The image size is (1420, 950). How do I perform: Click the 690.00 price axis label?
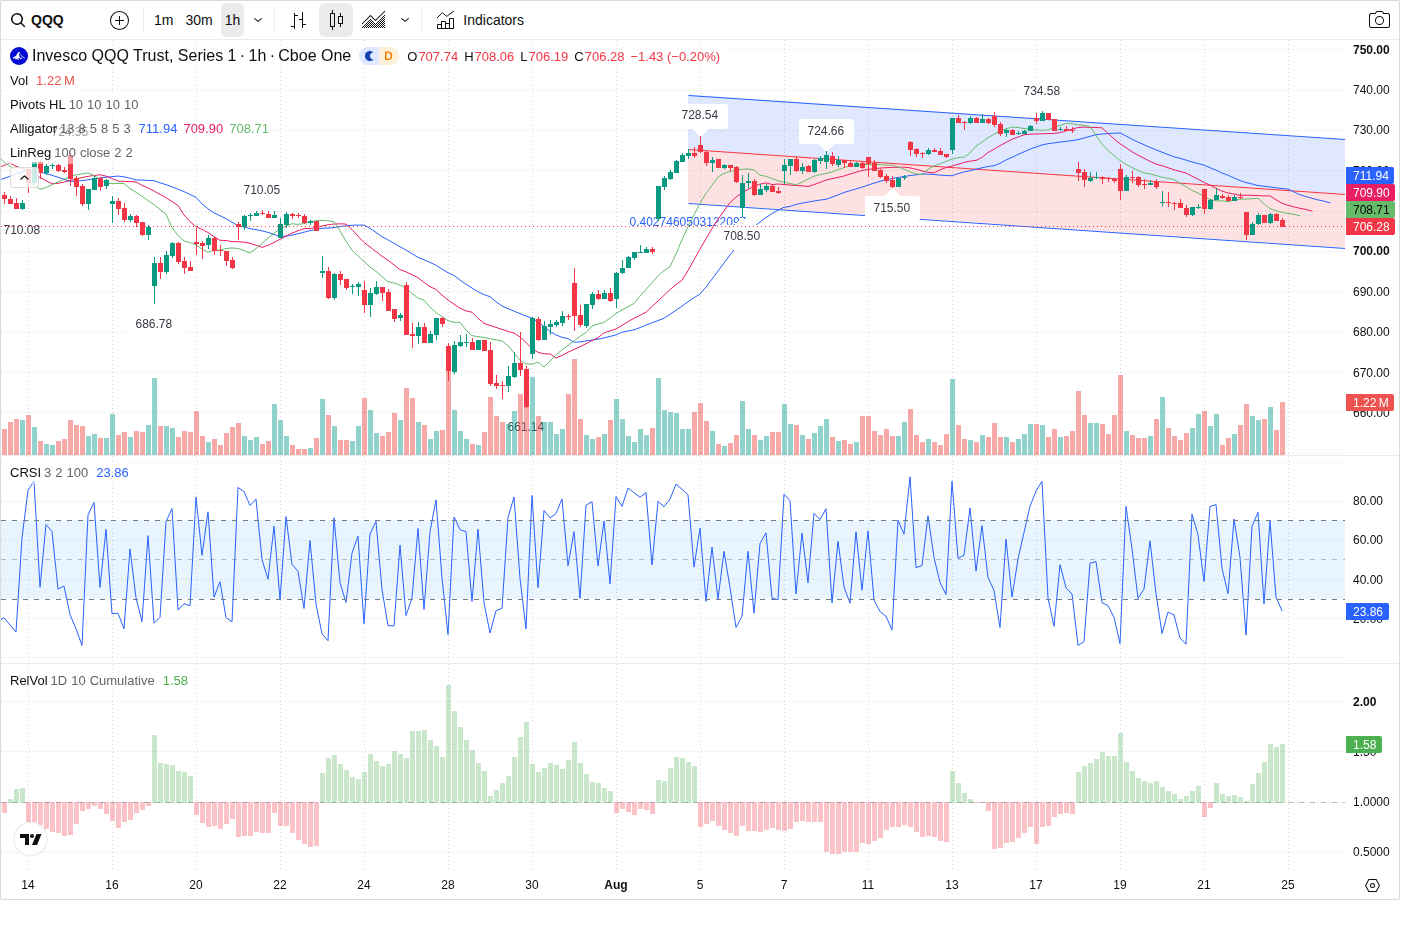pyautogui.click(x=1370, y=292)
